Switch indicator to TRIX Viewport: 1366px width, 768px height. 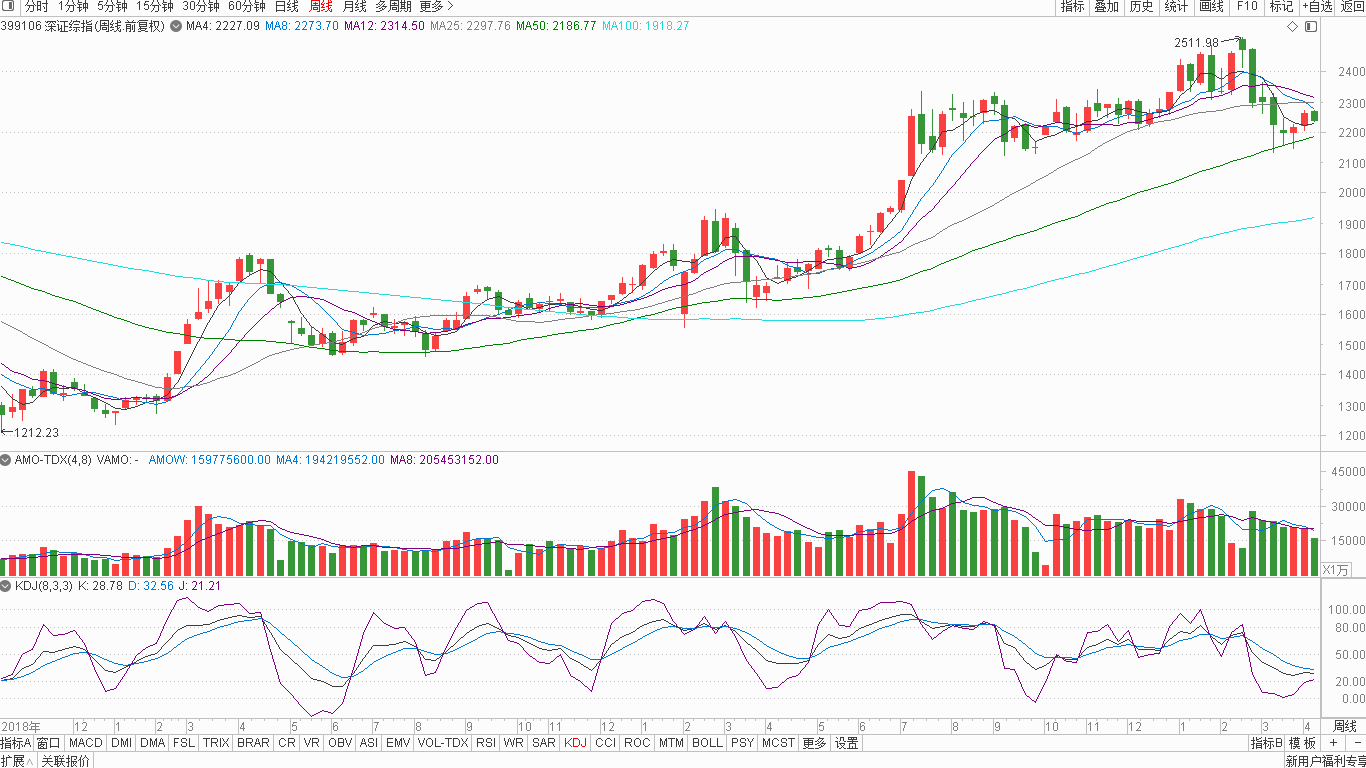click(x=216, y=743)
